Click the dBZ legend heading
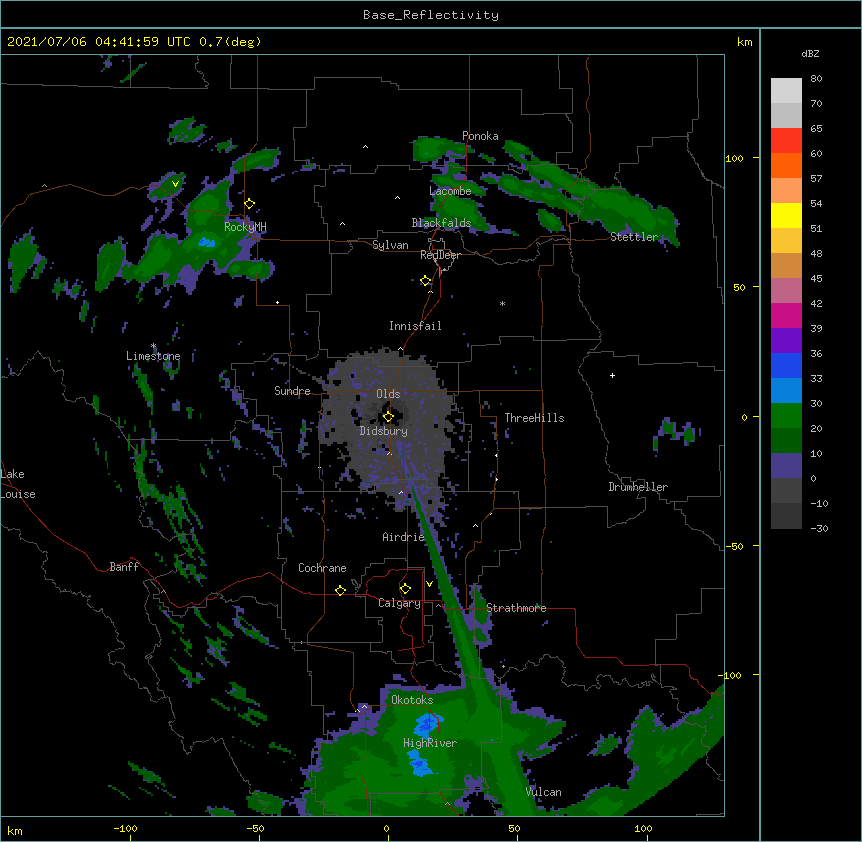The height and width of the screenshot is (842, 862). pos(810,54)
